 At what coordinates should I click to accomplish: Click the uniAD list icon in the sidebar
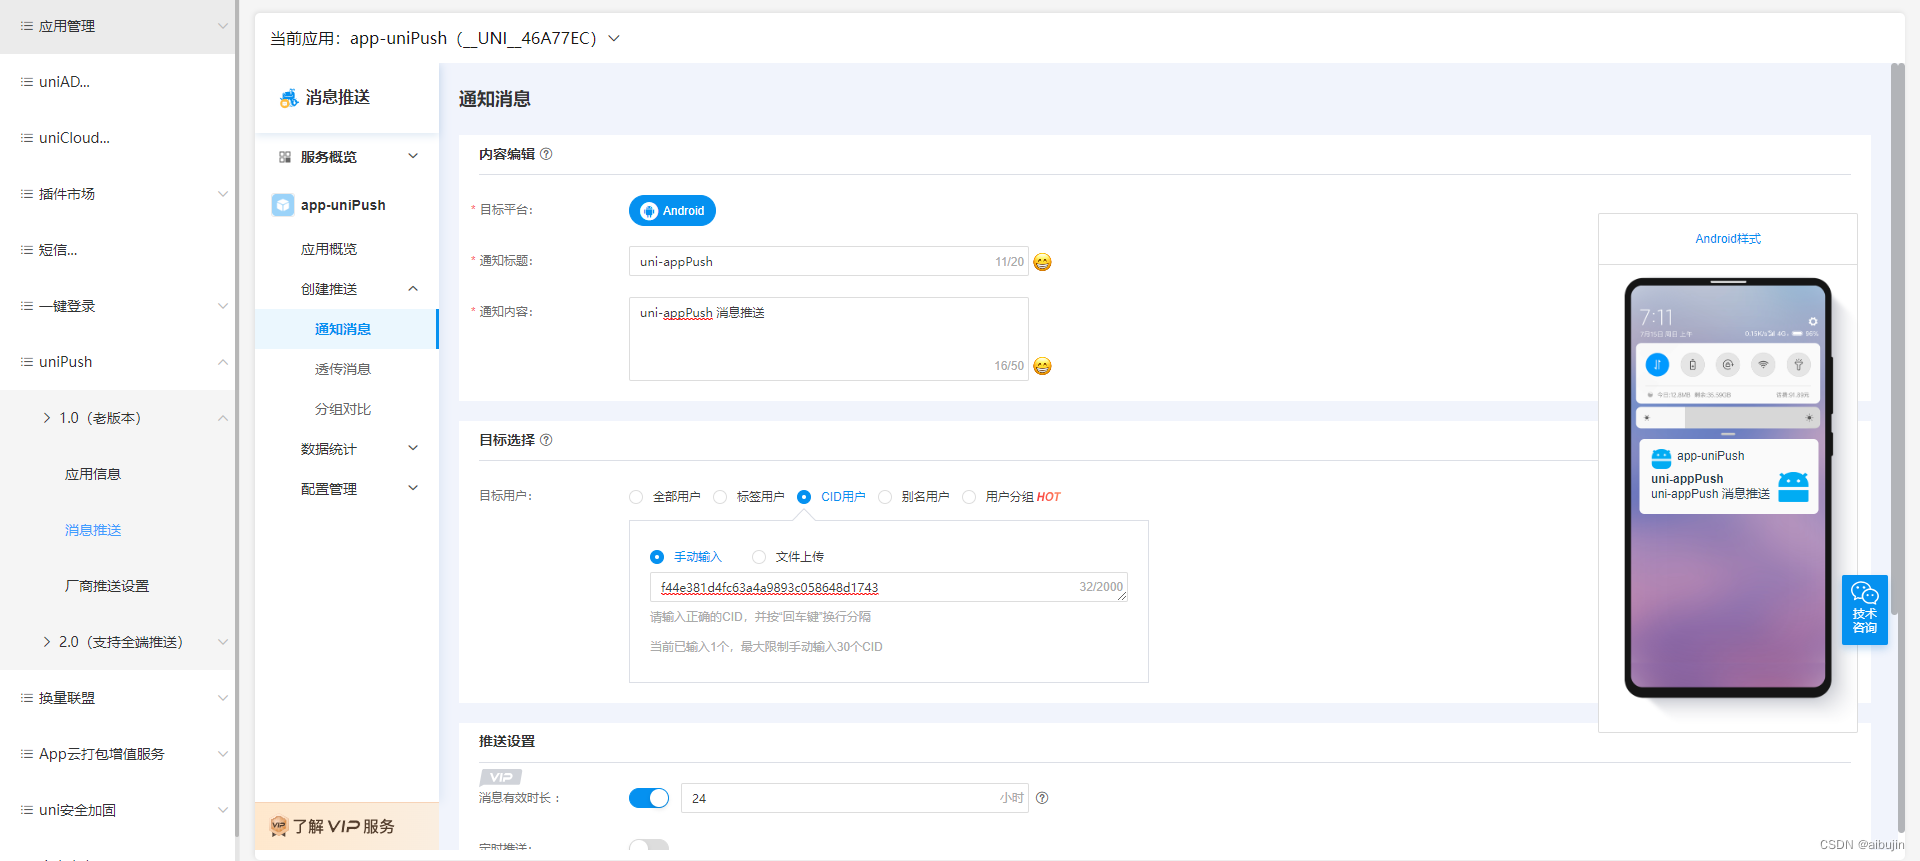pos(27,82)
